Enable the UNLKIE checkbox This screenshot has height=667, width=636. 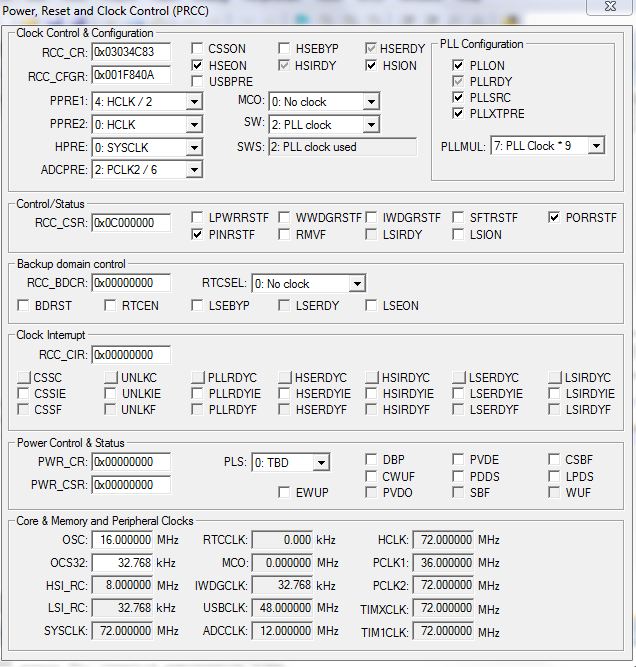click(x=110, y=393)
